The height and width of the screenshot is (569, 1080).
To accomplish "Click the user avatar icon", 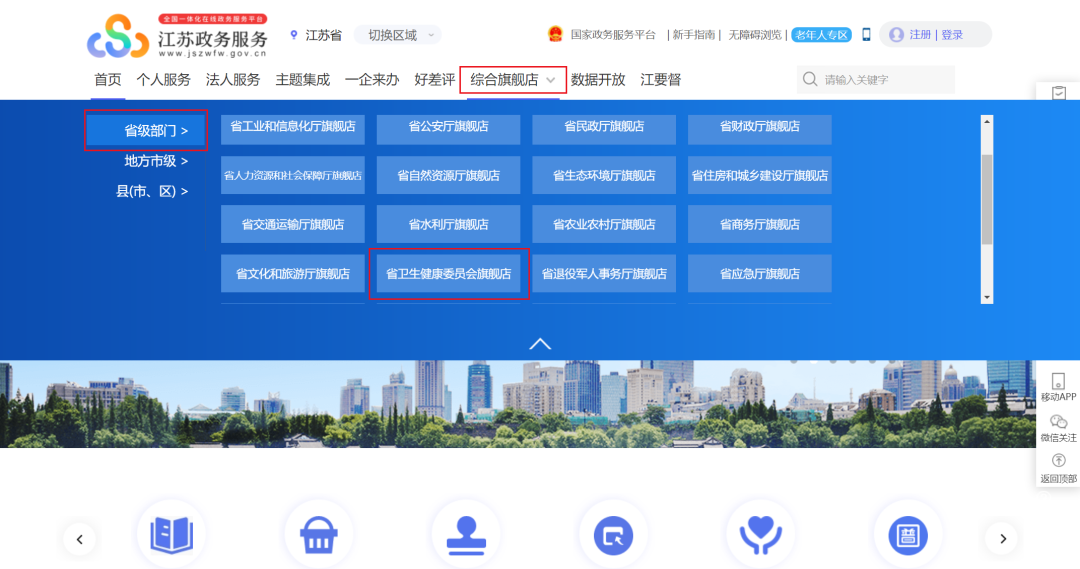I will tap(896, 34).
